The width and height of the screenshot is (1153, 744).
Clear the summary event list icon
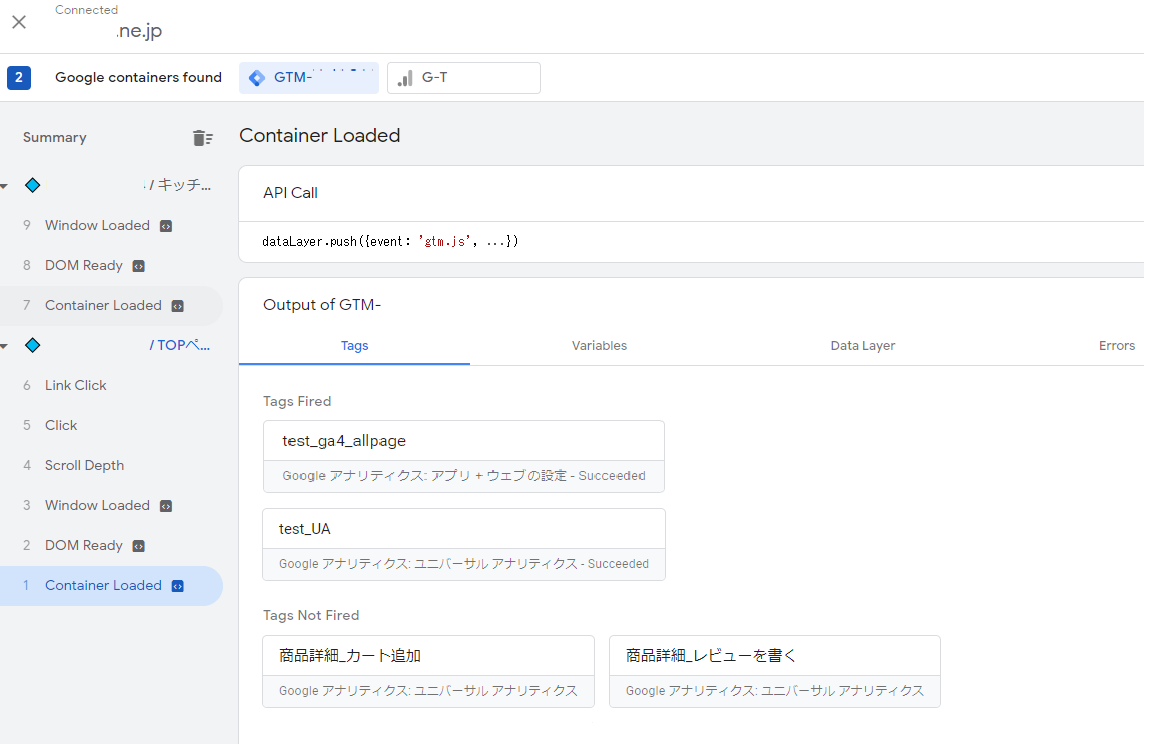202,138
